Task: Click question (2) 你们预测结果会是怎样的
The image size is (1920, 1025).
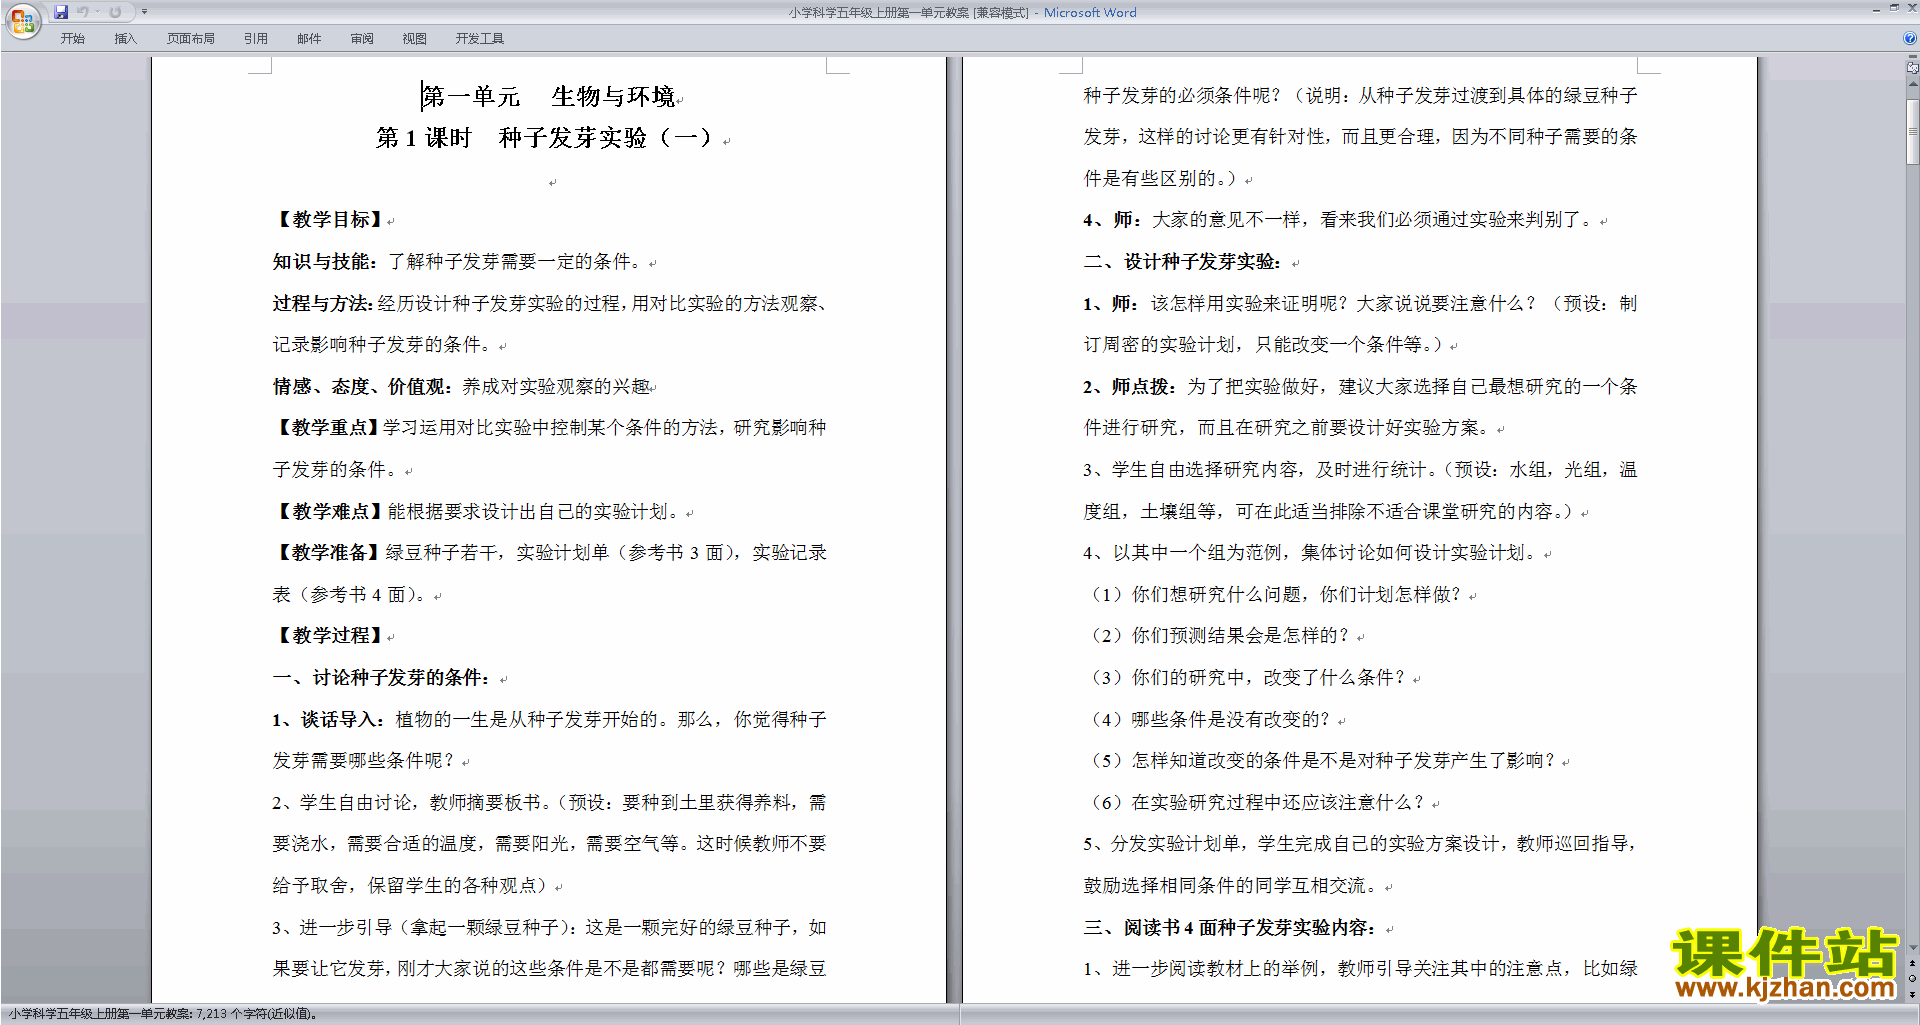Action: 1218,636
